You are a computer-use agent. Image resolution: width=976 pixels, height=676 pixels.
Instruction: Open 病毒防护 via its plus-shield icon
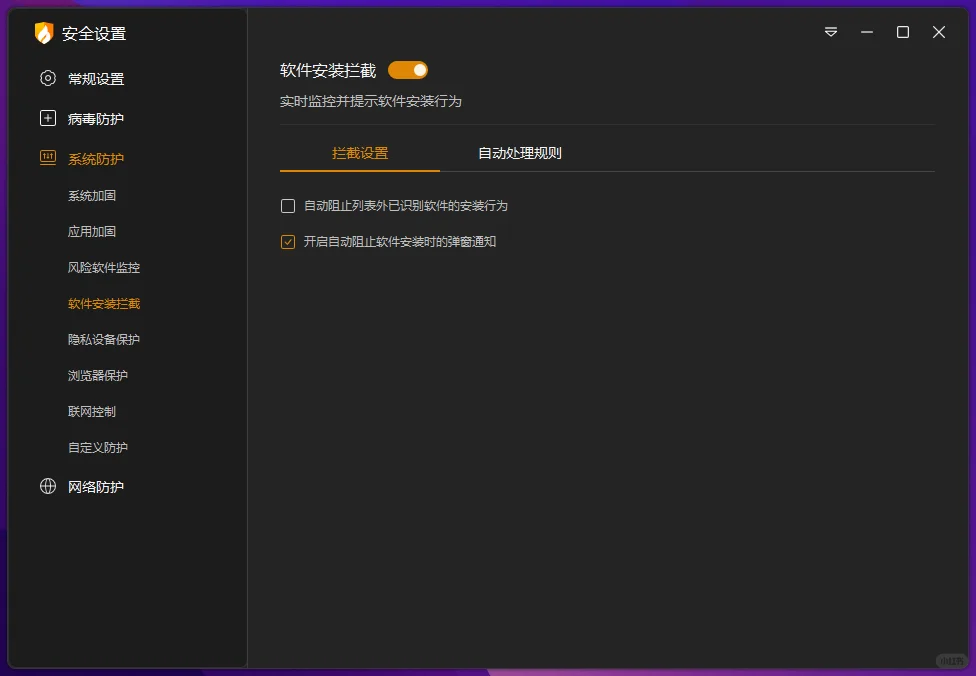[47, 118]
